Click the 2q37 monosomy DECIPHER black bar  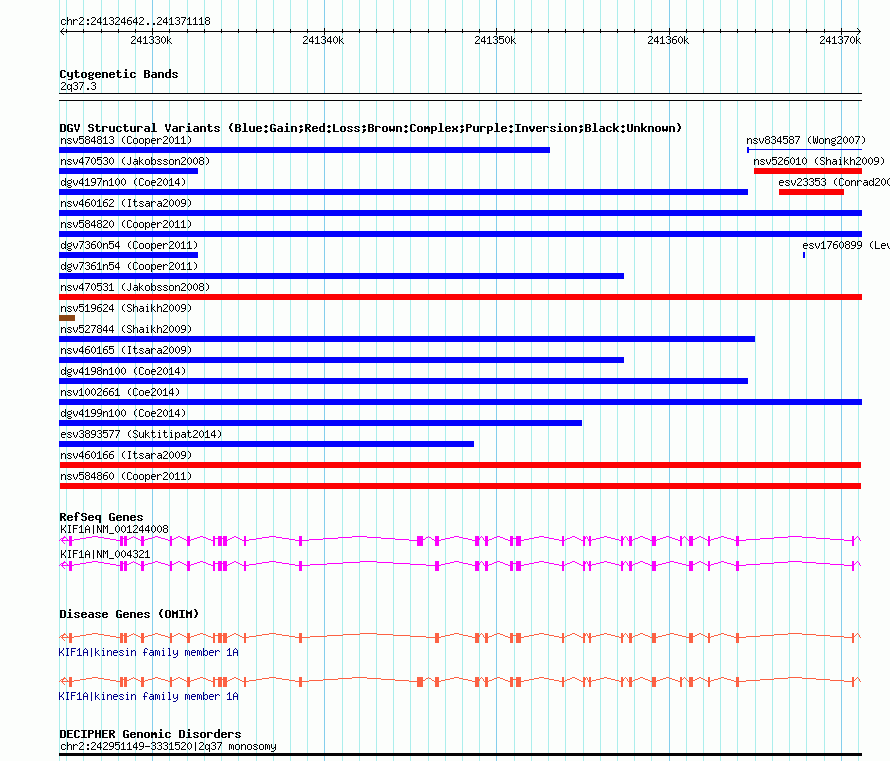pos(460,755)
